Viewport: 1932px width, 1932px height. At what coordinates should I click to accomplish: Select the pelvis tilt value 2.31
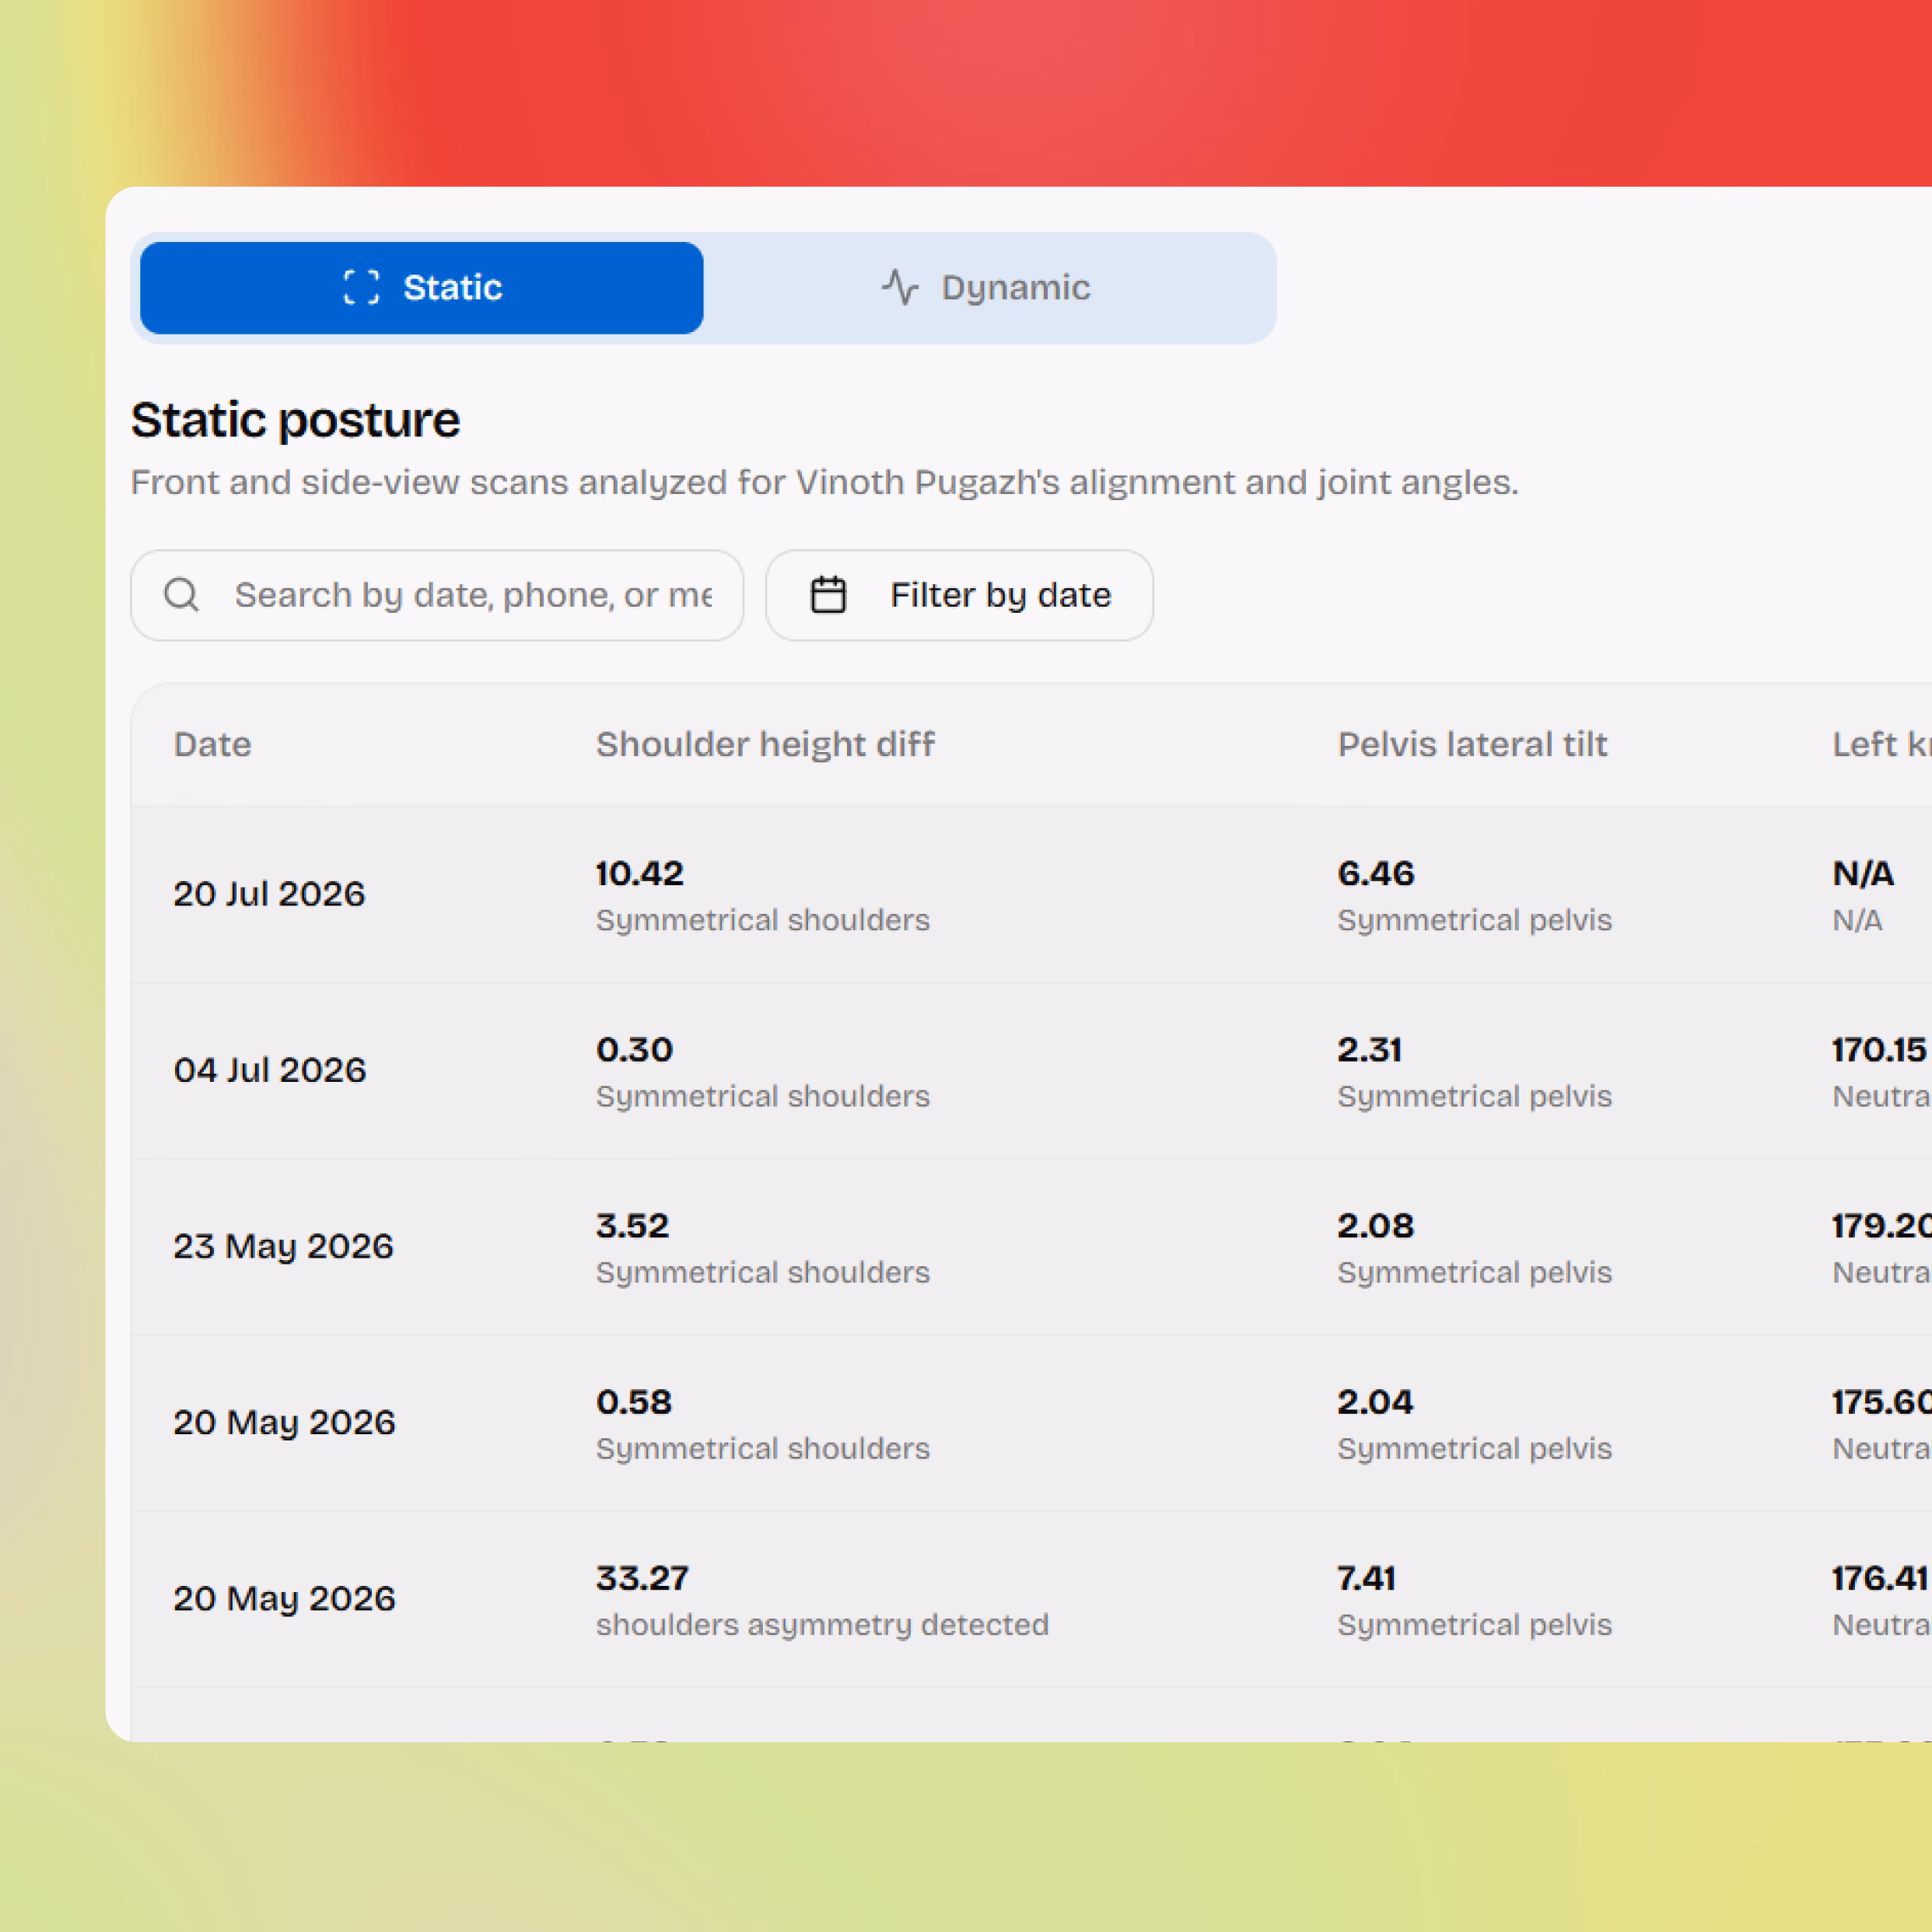point(1370,1049)
